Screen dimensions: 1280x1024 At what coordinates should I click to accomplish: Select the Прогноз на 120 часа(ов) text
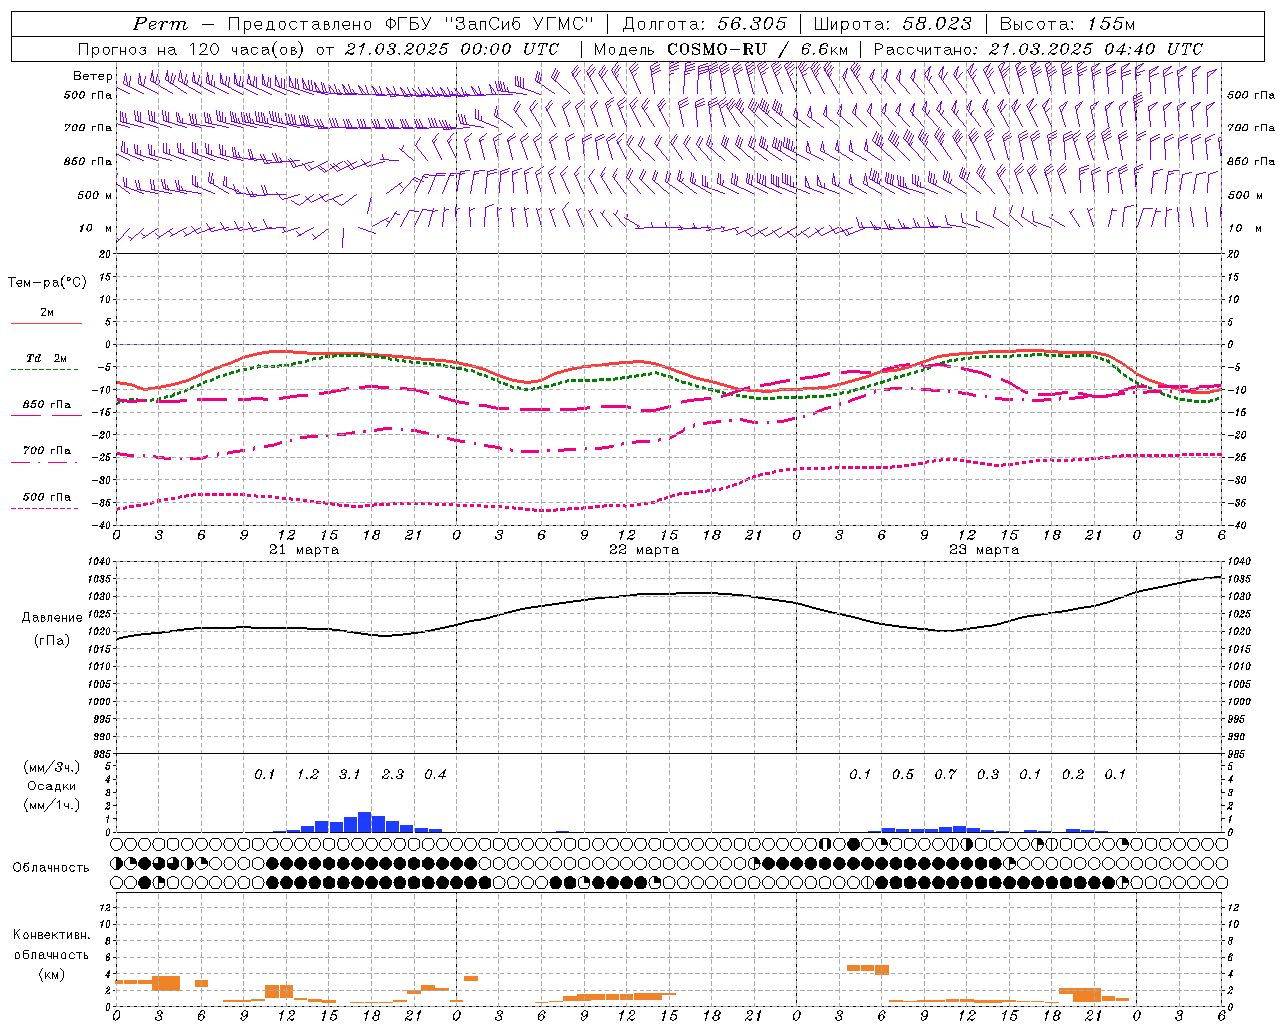pyautogui.click(x=192, y=49)
